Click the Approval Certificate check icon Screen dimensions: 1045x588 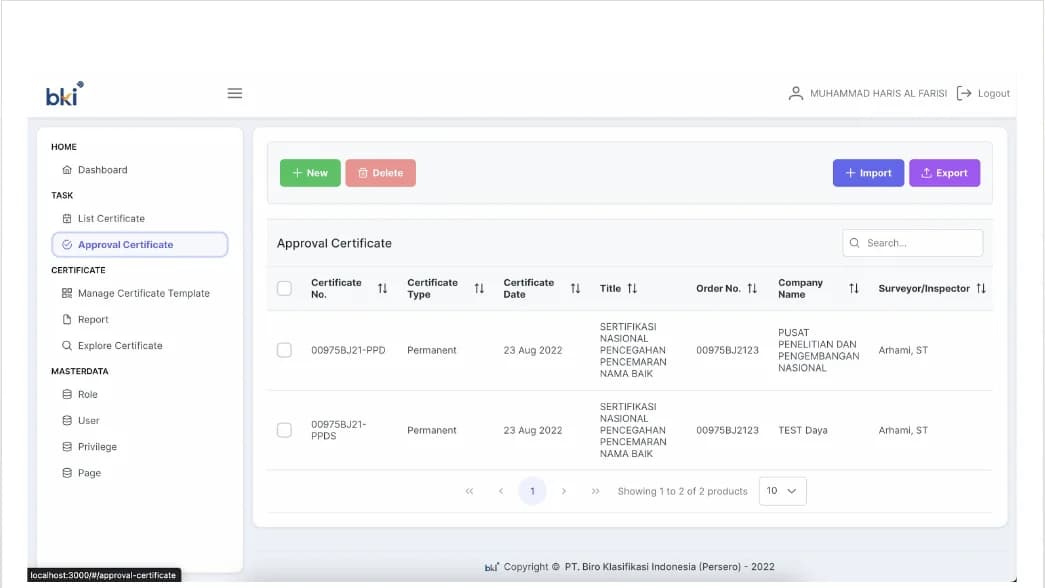[x=67, y=245]
